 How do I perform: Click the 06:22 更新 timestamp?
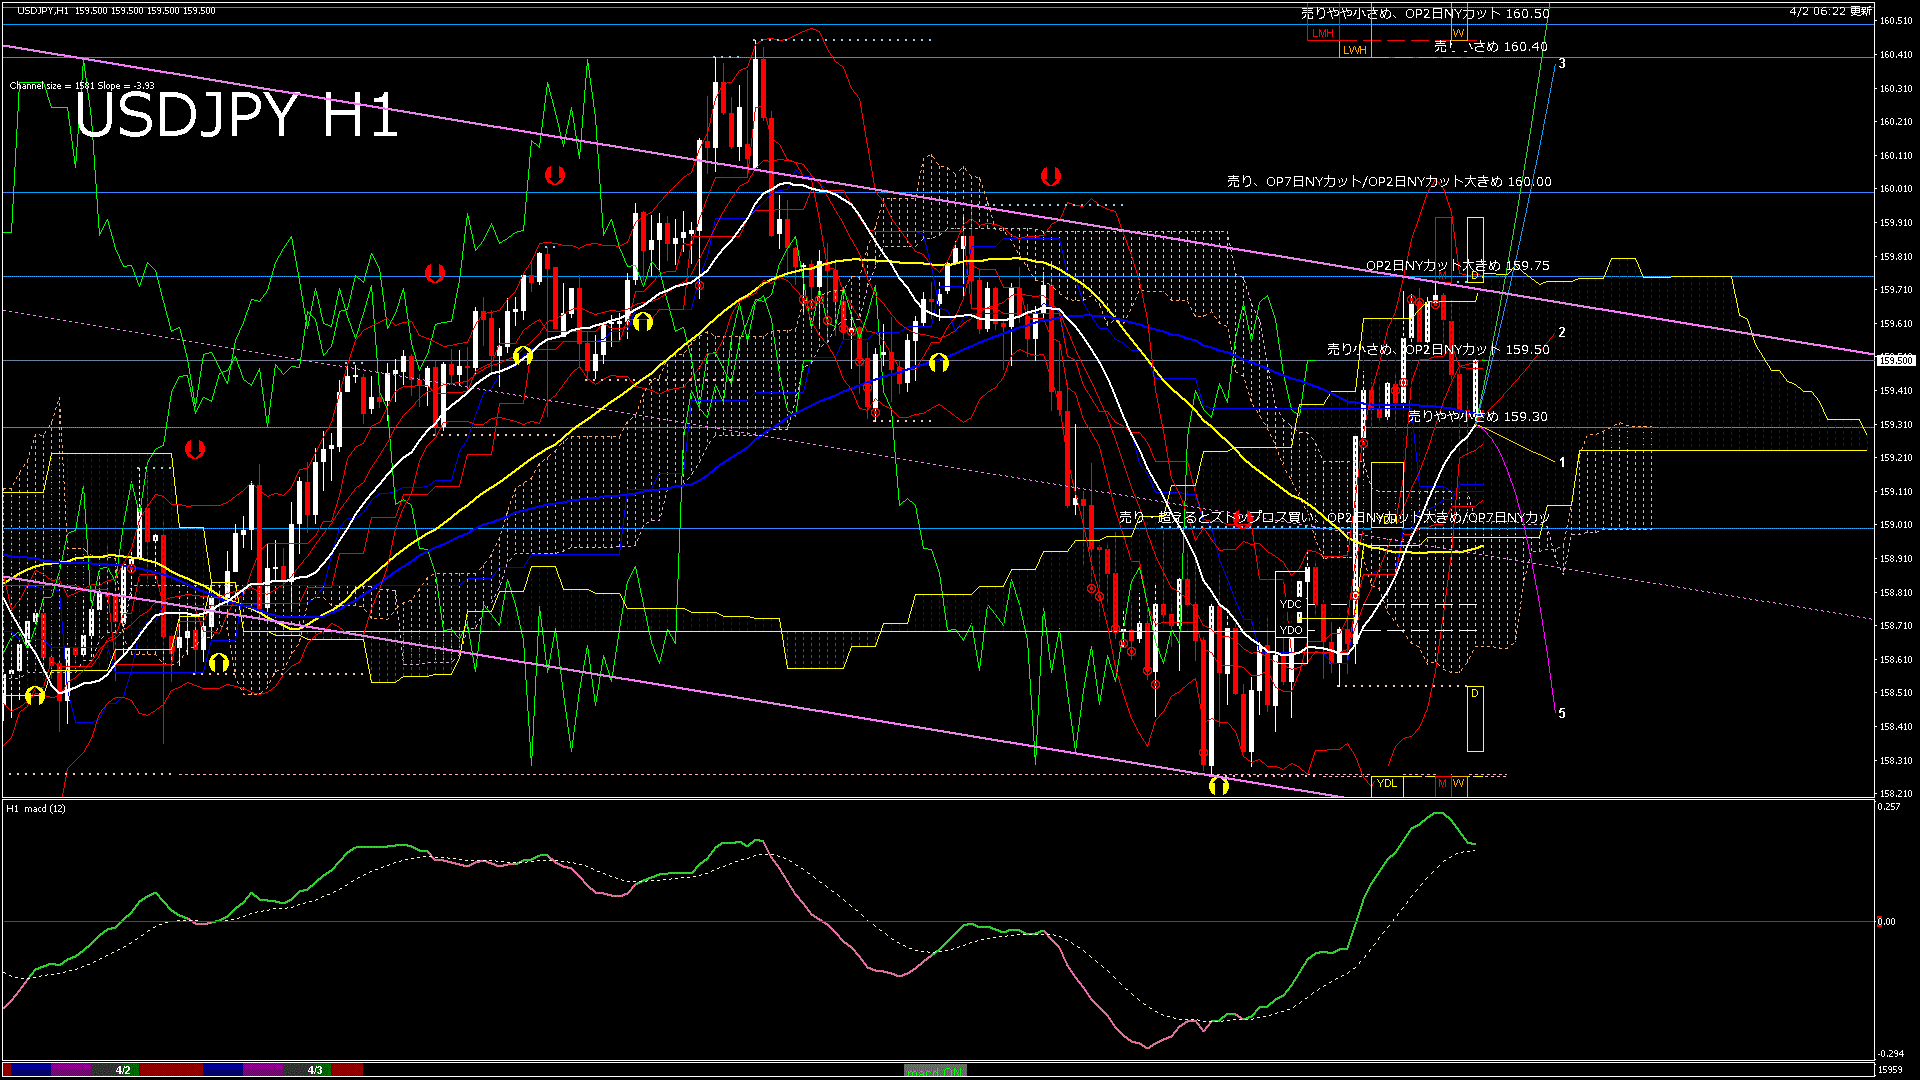point(1830,11)
